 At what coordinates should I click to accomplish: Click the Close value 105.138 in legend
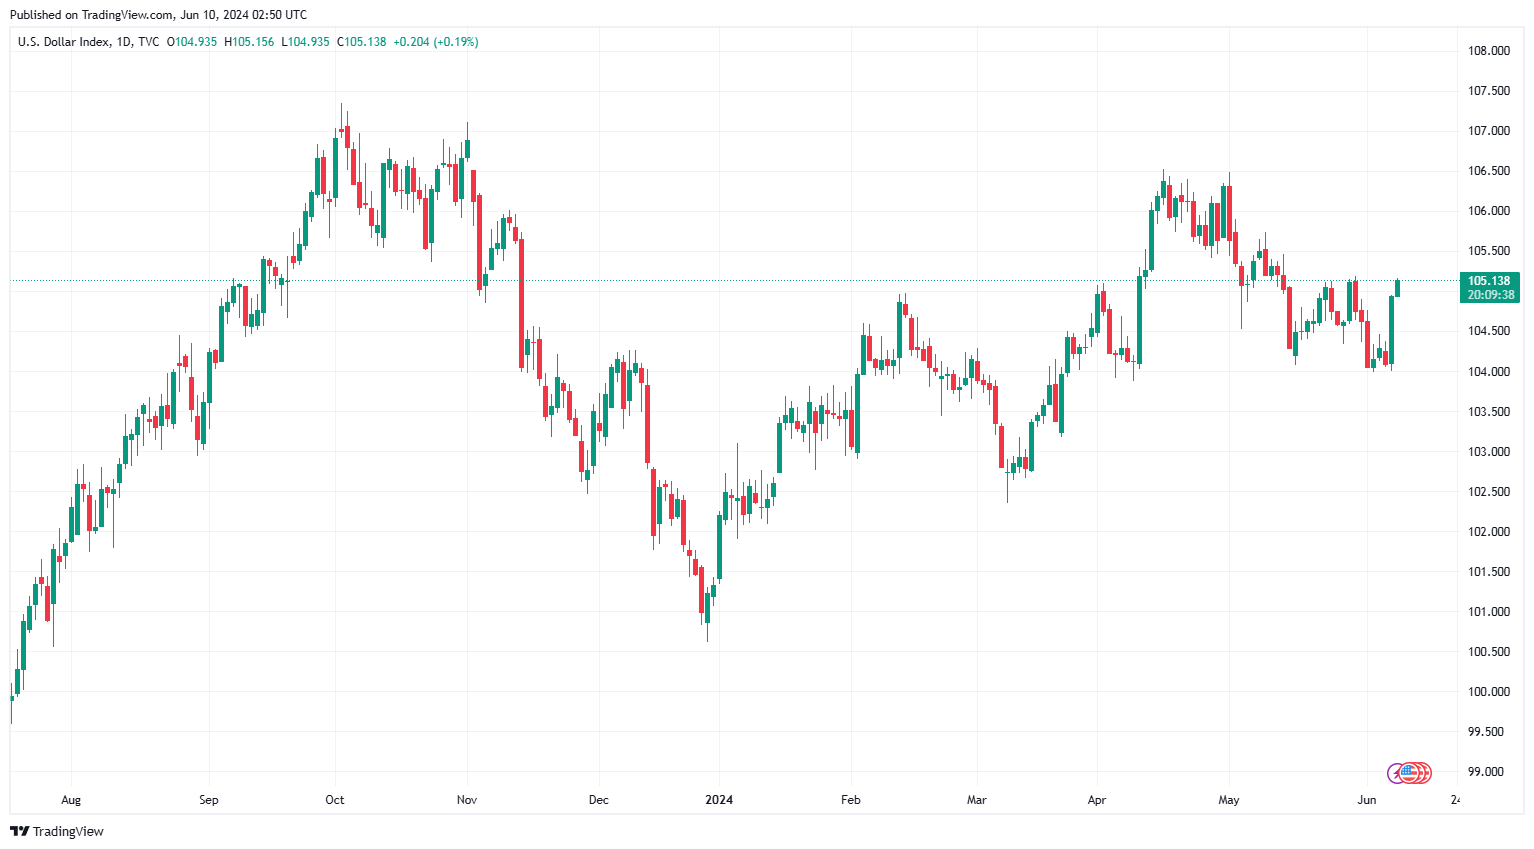coord(365,42)
